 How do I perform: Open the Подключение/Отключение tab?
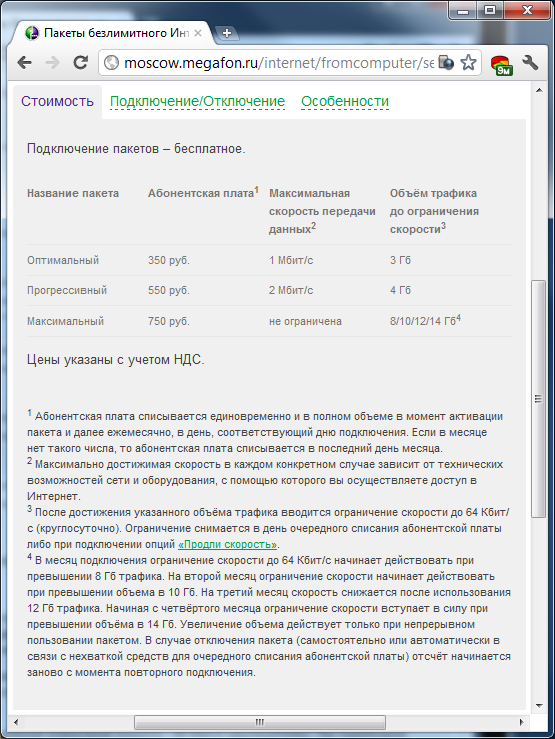click(x=197, y=101)
